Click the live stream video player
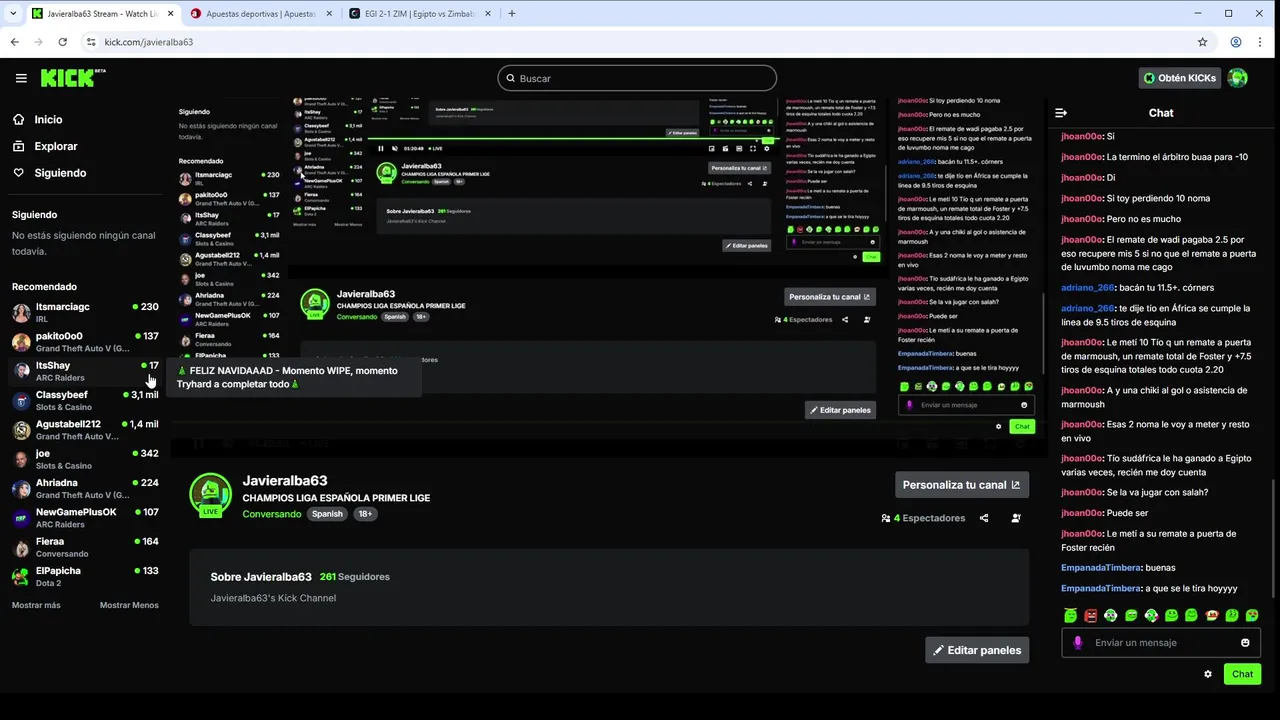1280x720 pixels. pos(608,277)
